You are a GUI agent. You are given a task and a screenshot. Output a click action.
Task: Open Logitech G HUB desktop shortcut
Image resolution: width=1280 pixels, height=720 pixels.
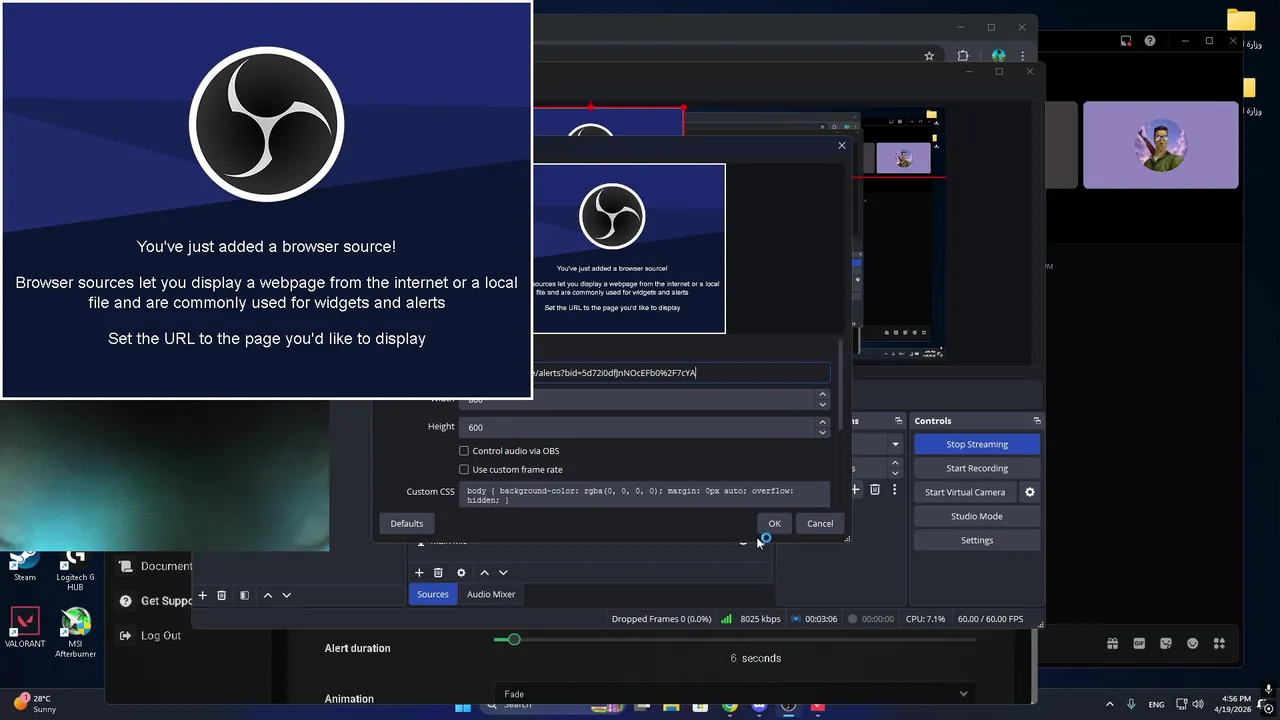(75, 569)
